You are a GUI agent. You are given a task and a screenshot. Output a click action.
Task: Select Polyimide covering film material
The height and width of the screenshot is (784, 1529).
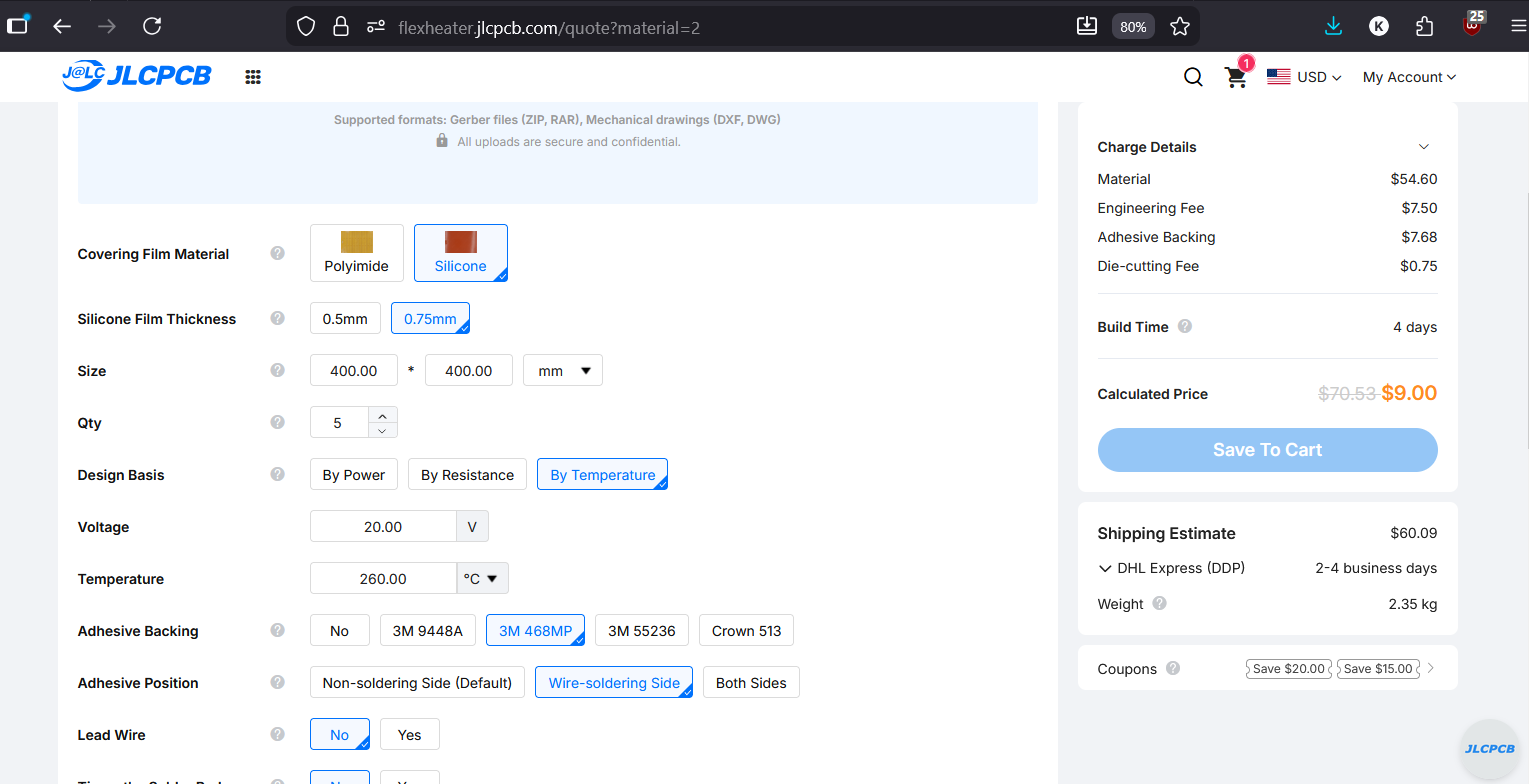coord(357,253)
